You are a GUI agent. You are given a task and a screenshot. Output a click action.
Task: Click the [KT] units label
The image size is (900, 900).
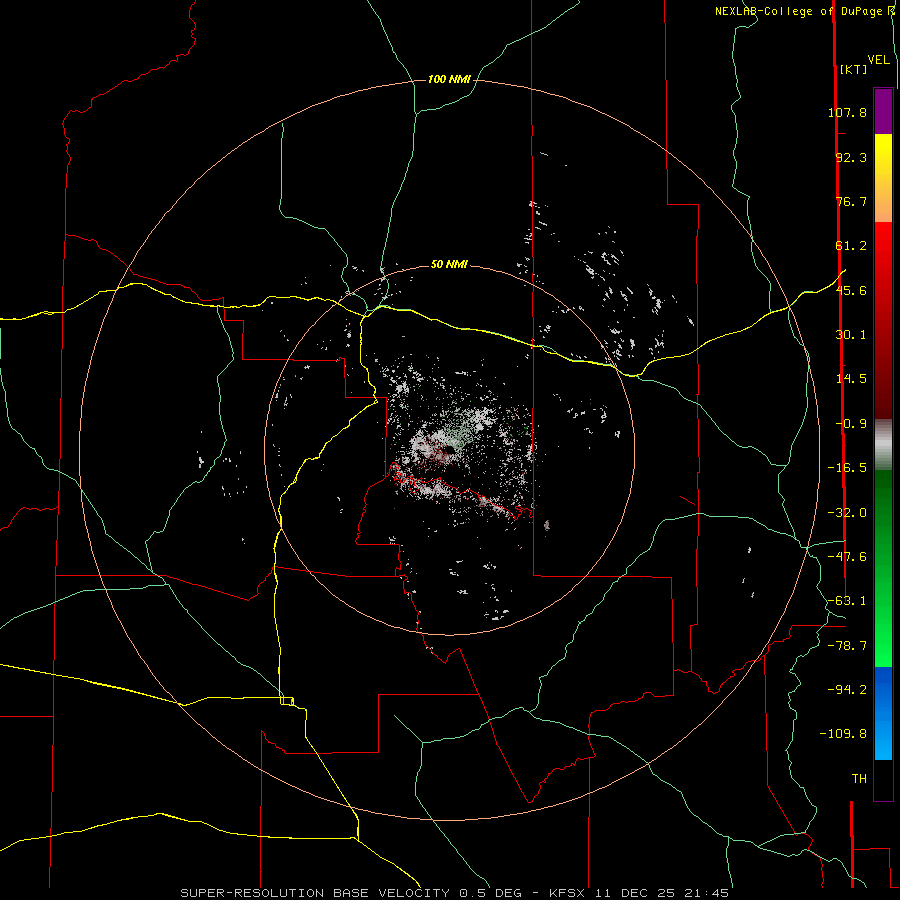point(853,69)
